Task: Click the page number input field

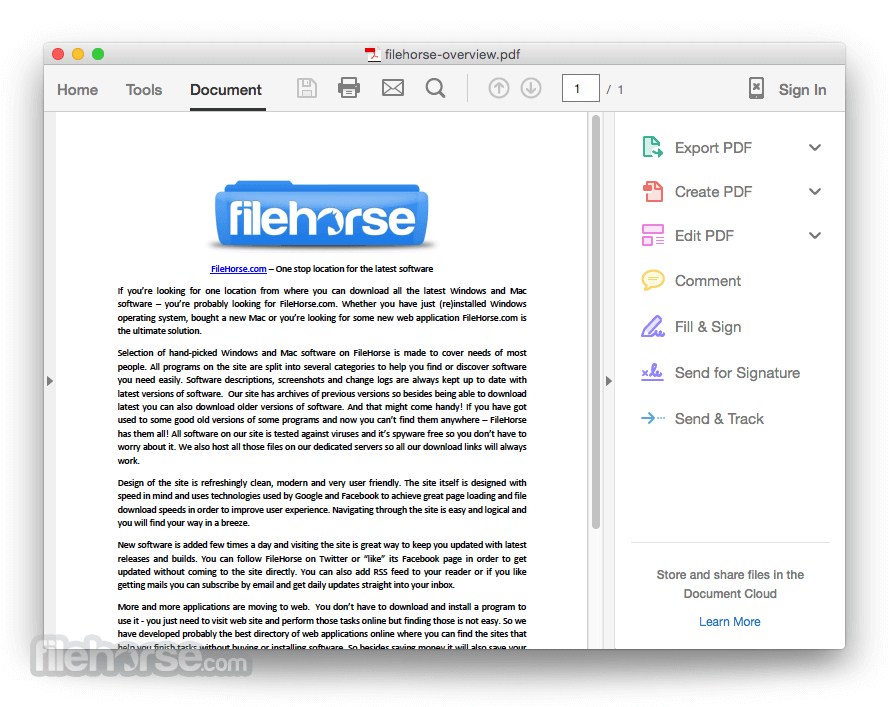Action: pyautogui.click(x=580, y=89)
